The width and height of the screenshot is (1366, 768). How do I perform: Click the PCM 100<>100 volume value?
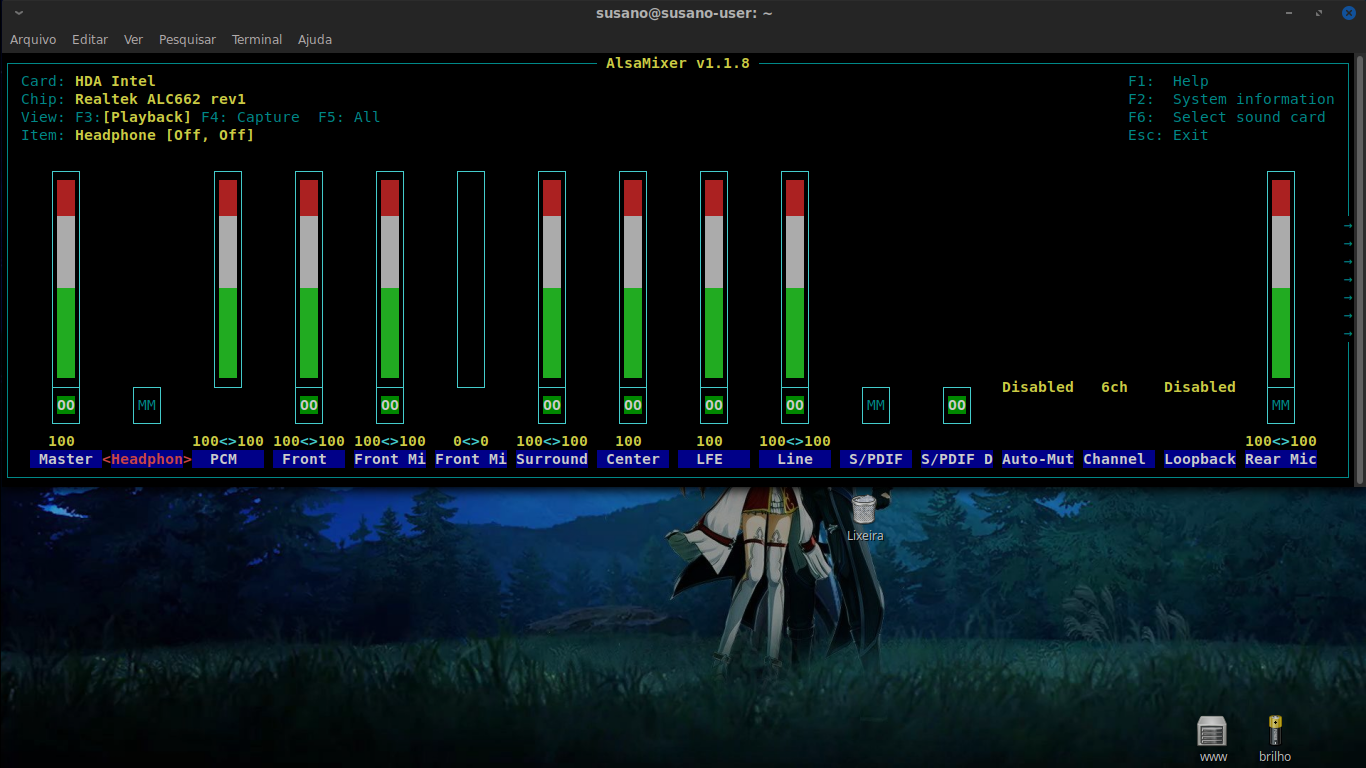[228, 441]
